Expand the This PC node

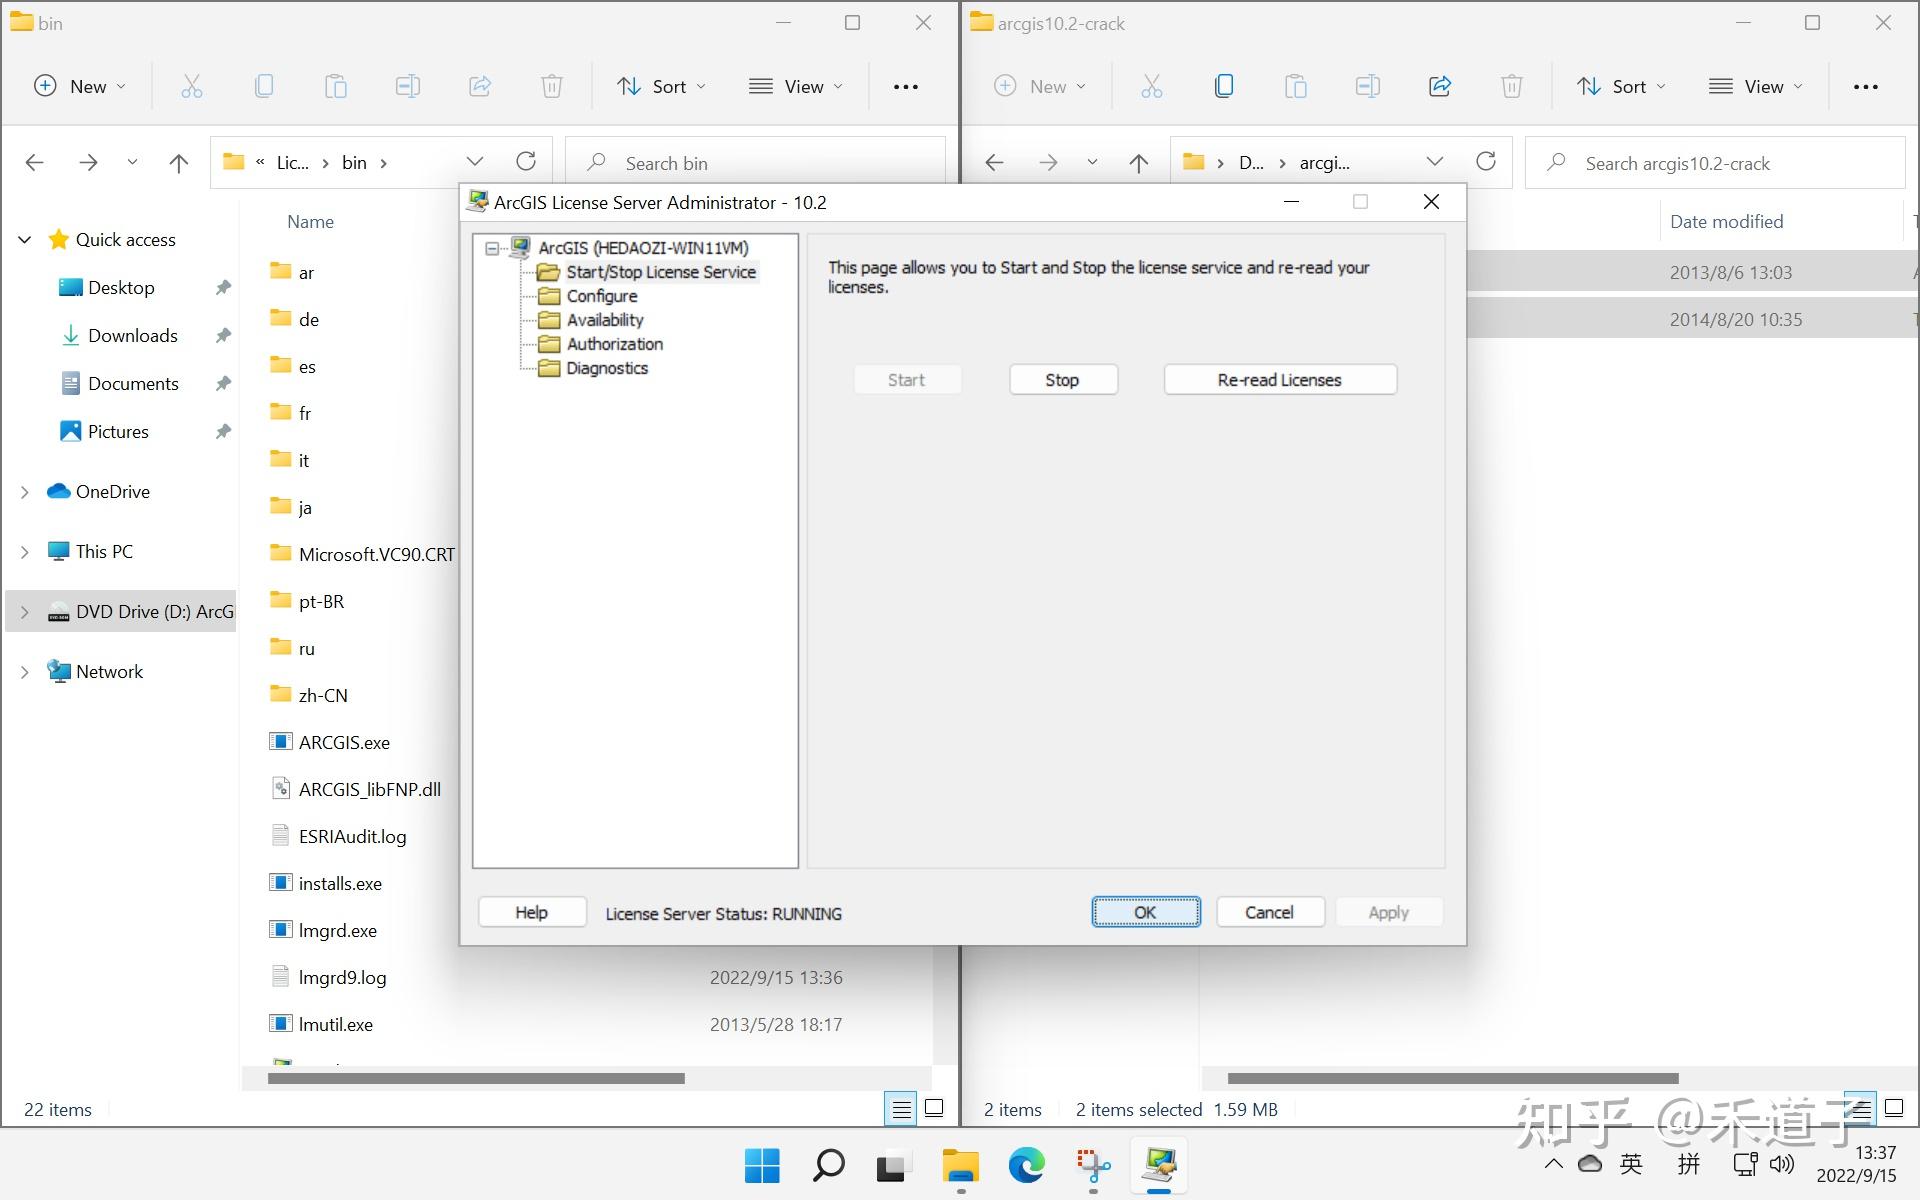pos(25,552)
